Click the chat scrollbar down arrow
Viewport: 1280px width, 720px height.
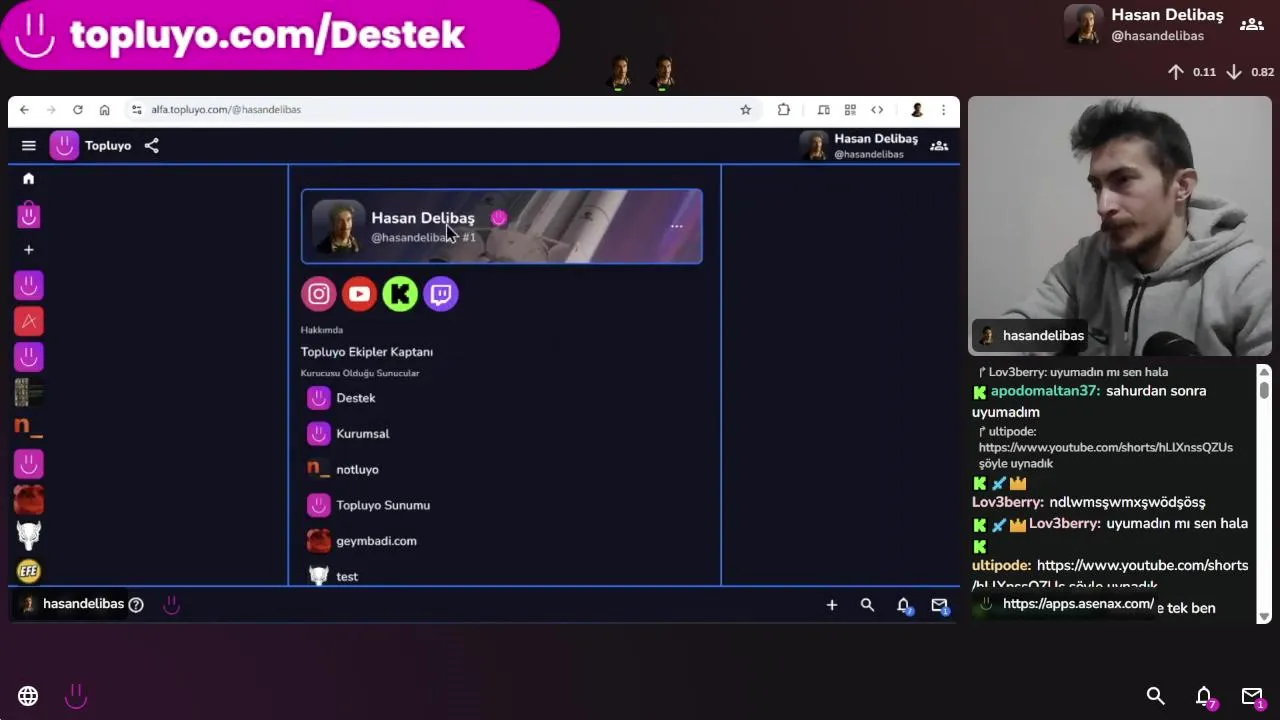(1264, 616)
